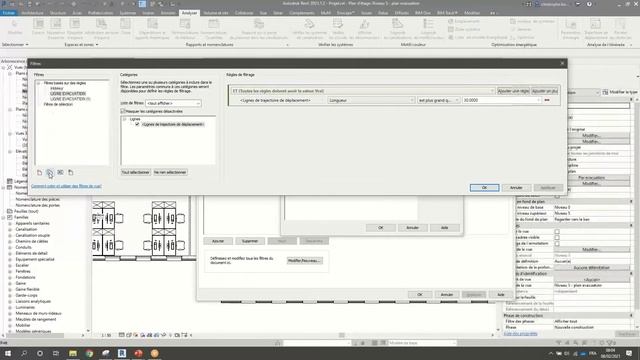Select Mobilier family in project browser

click(23, 325)
